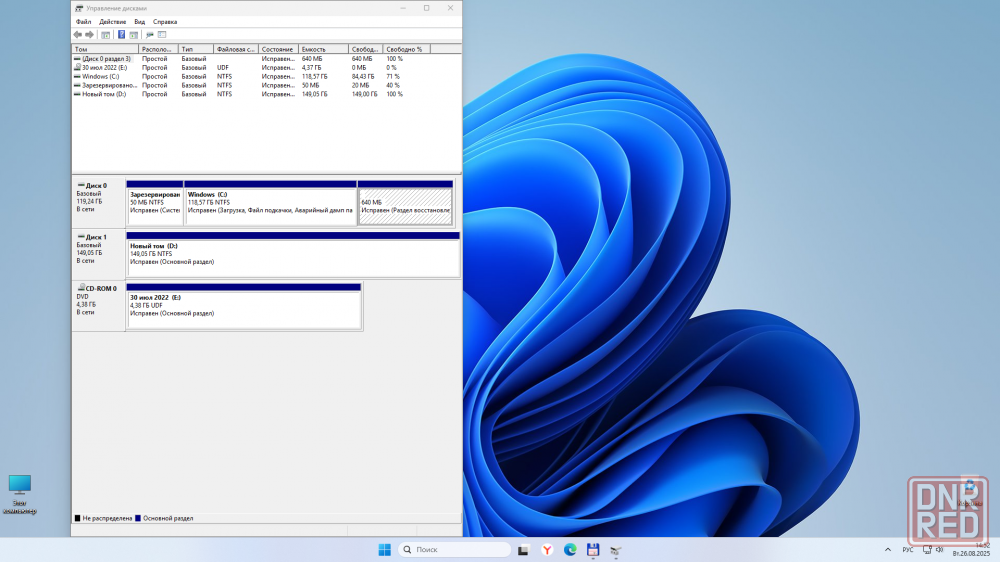The width and height of the screenshot is (1000, 562).
Task: Toggle the action pane toolbar icon
Action: coord(133,34)
